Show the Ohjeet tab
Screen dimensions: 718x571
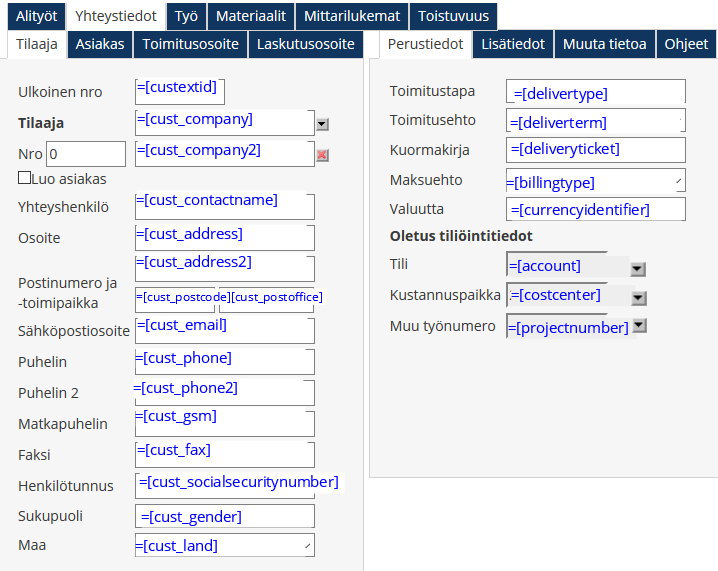pos(686,44)
